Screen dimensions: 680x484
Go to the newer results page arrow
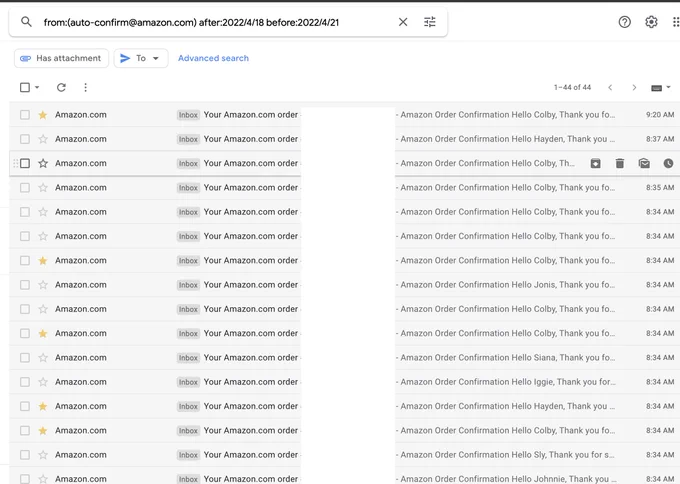(610, 88)
